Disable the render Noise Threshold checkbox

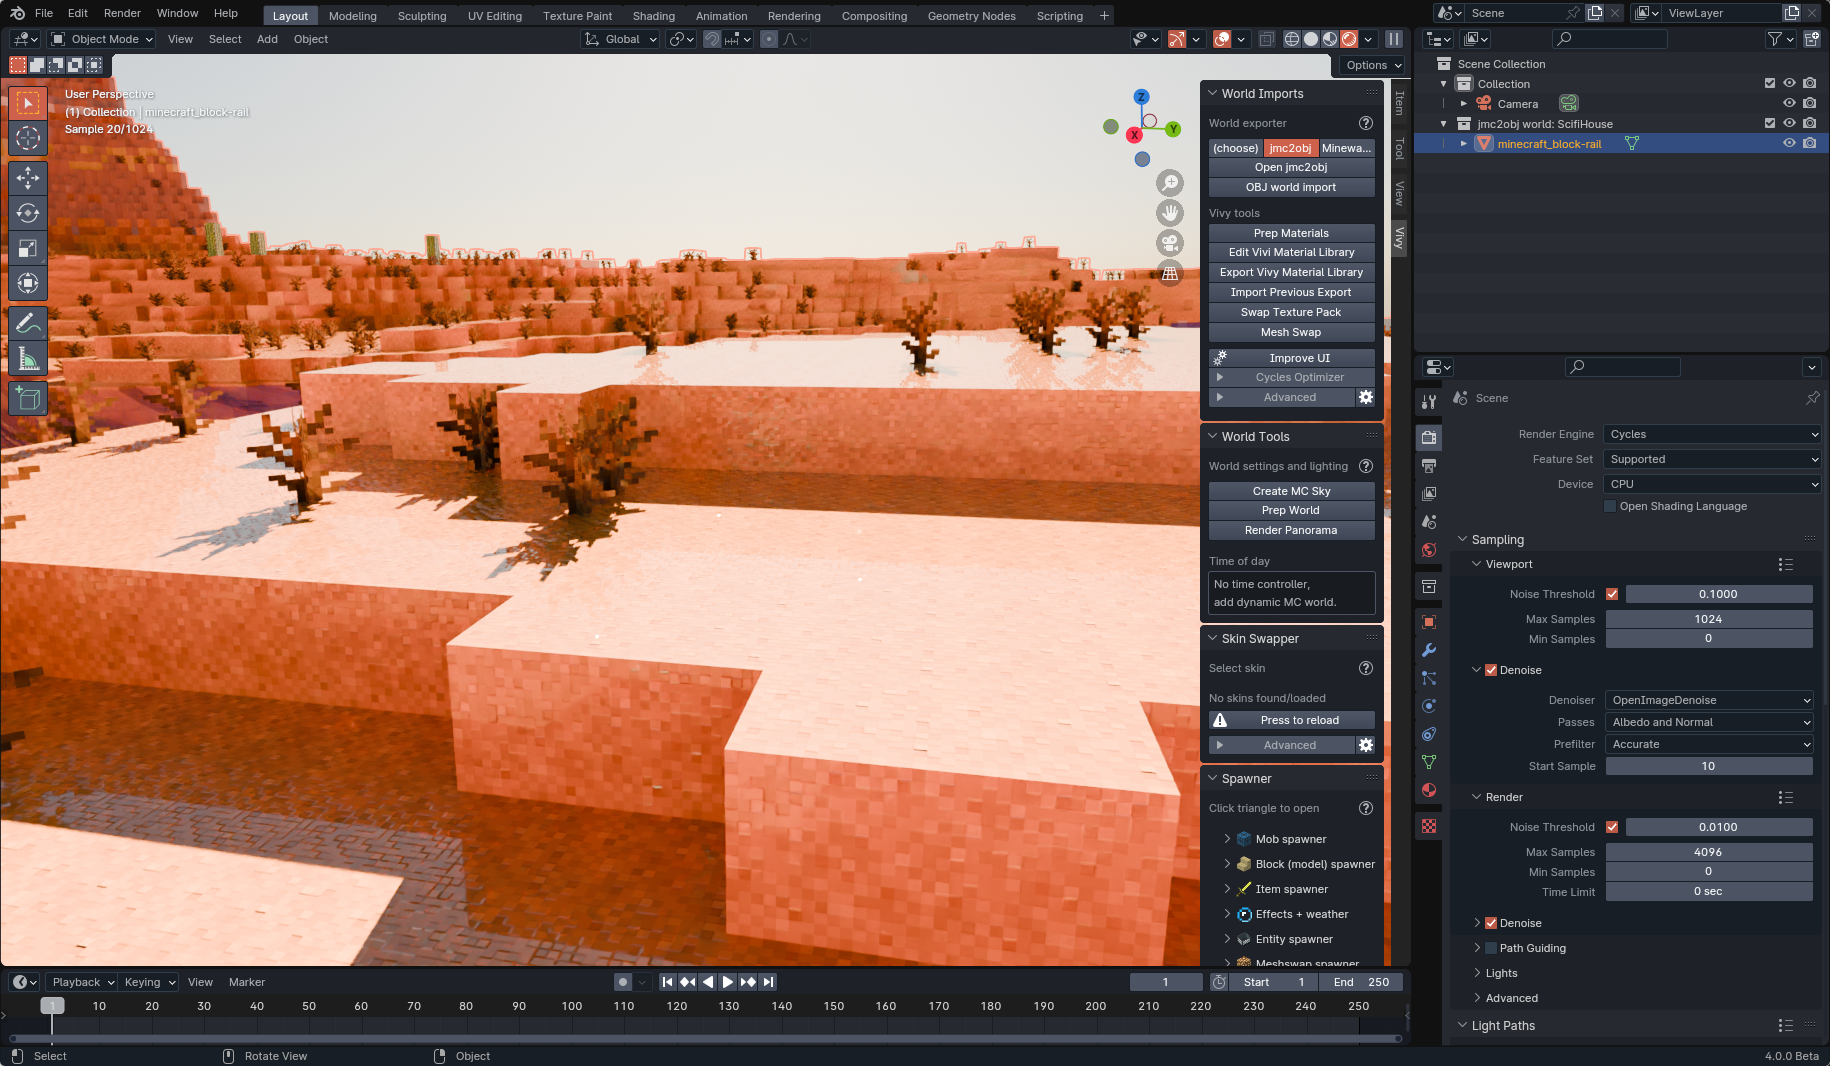pyautogui.click(x=1612, y=827)
